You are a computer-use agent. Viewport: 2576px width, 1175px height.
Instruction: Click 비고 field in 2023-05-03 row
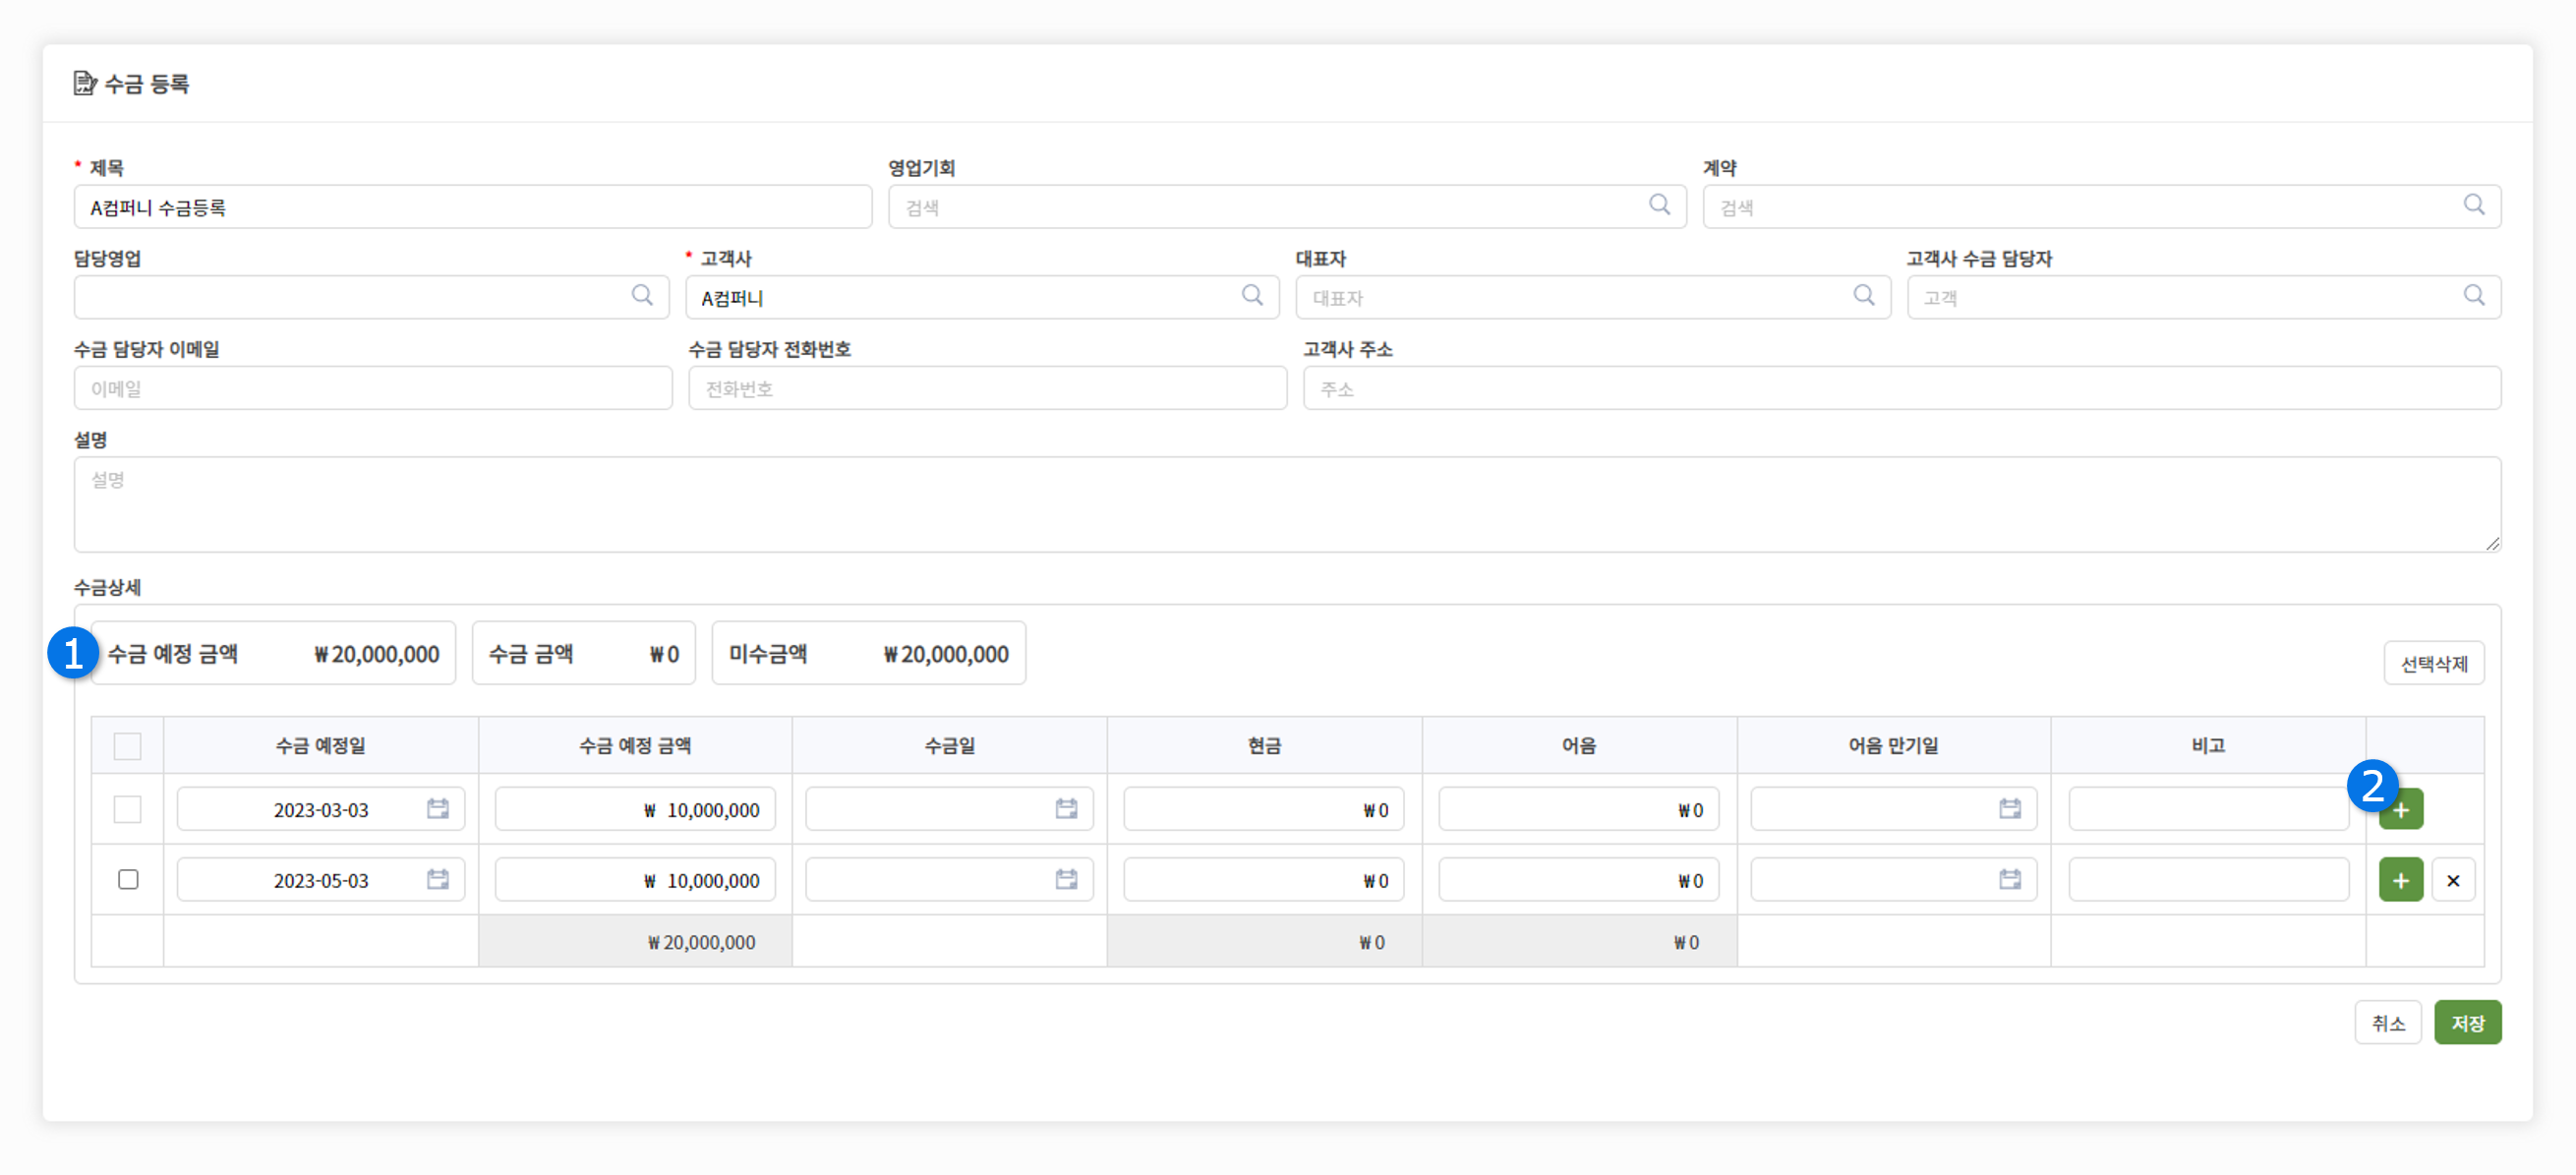2208,880
